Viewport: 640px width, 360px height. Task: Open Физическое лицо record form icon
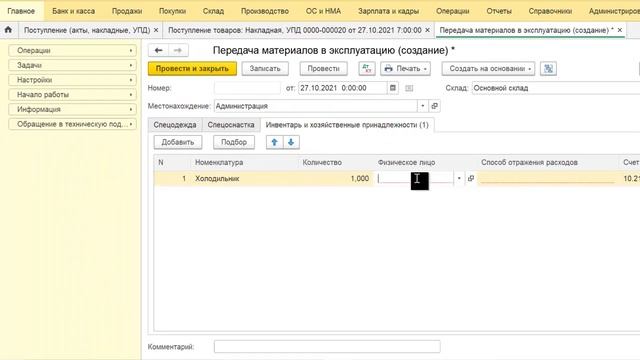tap(471, 178)
